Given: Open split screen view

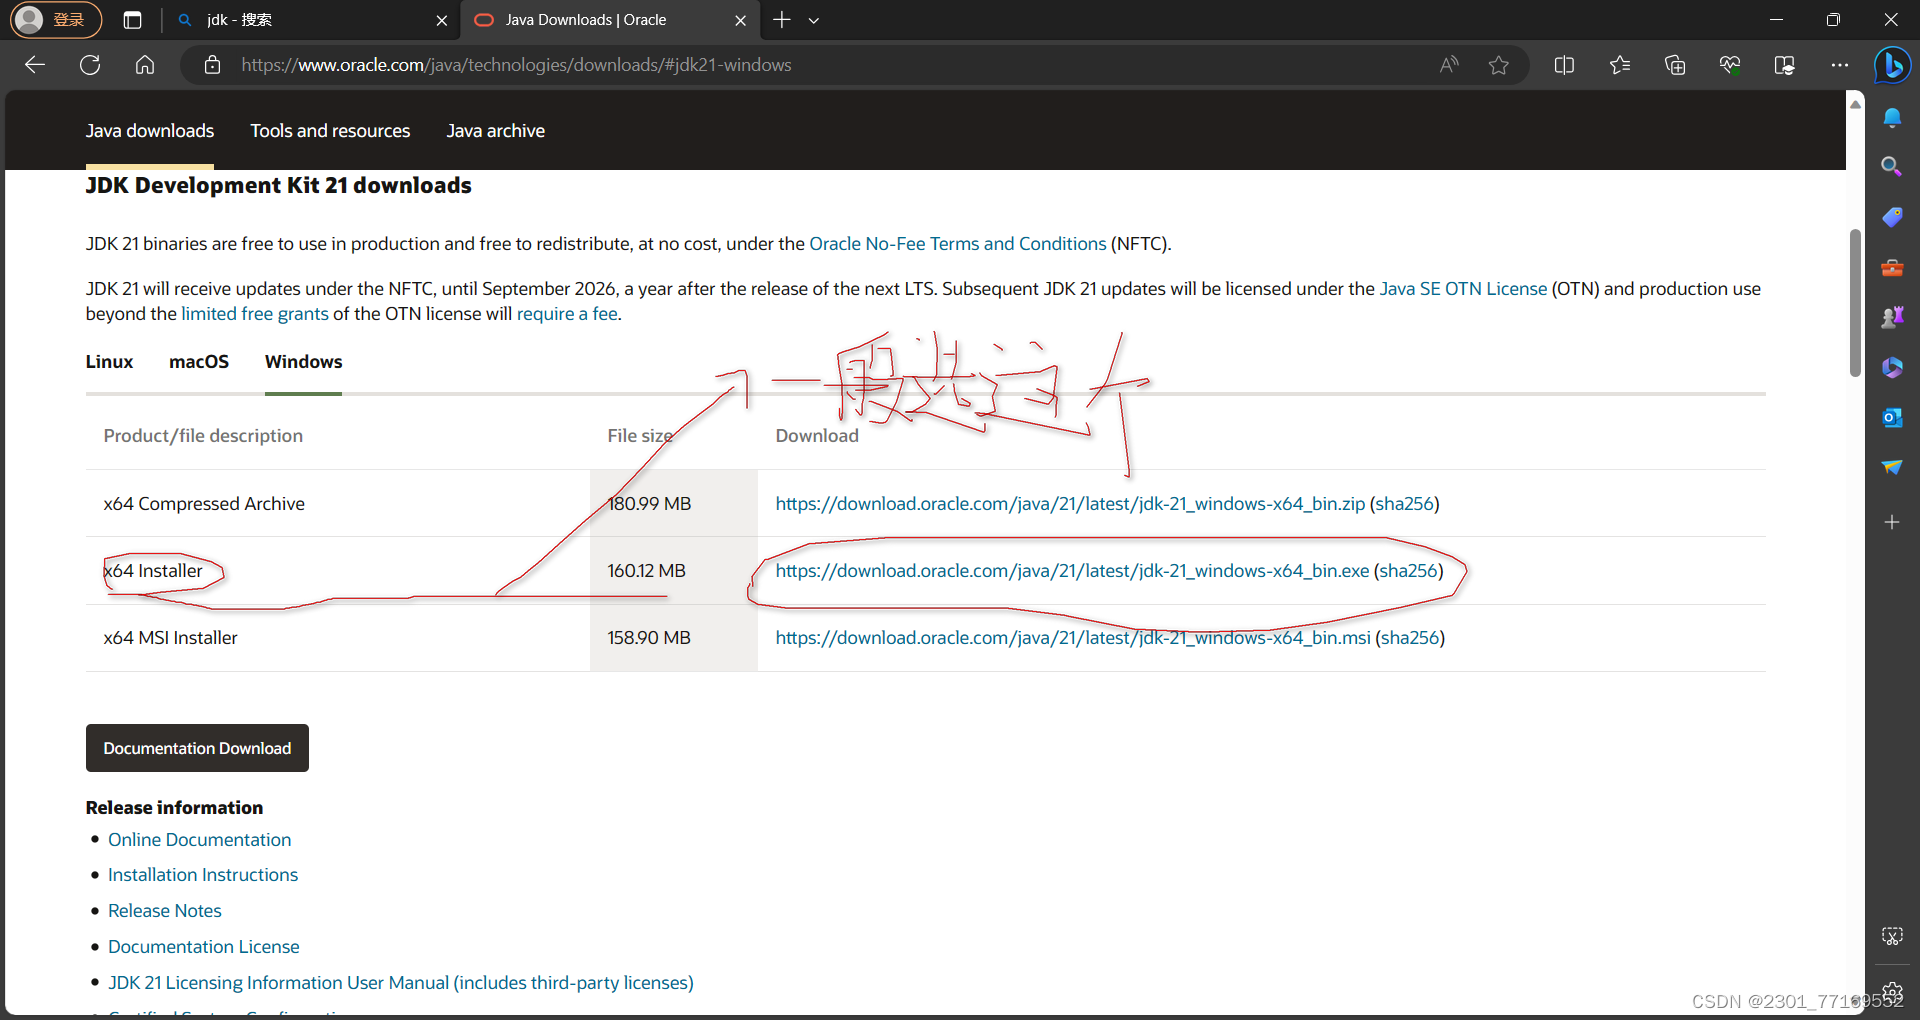Looking at the screenshot, I should tap(1565, 65).
